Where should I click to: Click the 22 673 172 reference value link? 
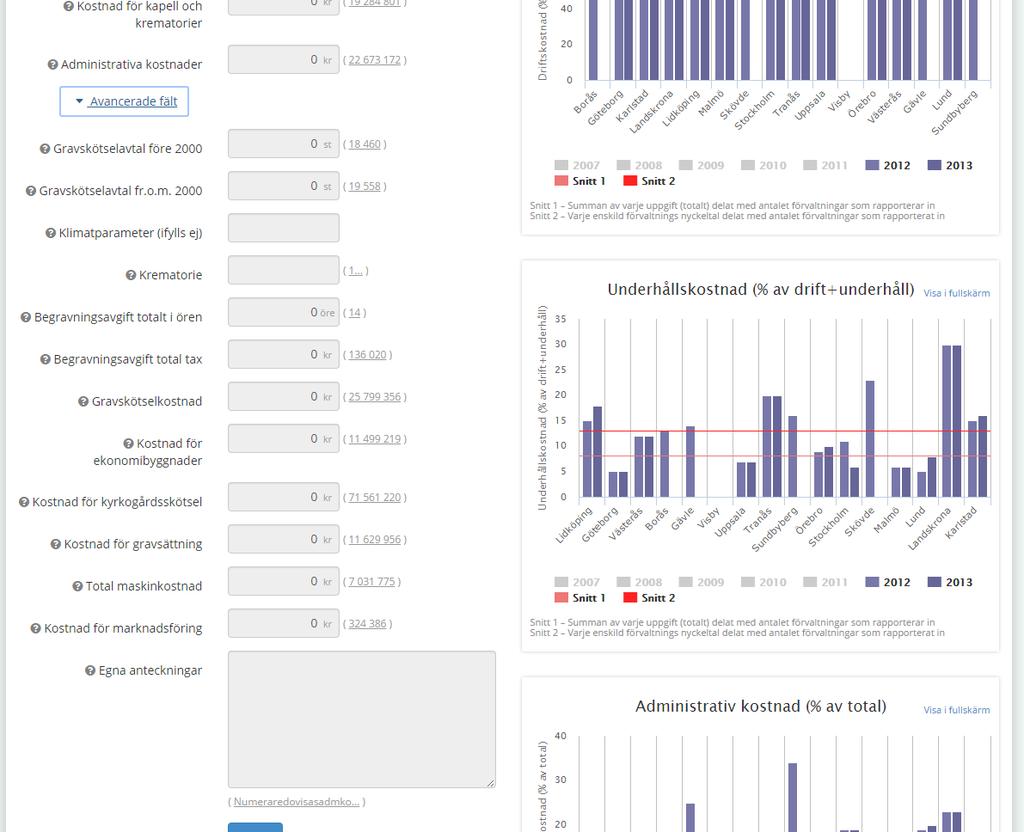374,60
